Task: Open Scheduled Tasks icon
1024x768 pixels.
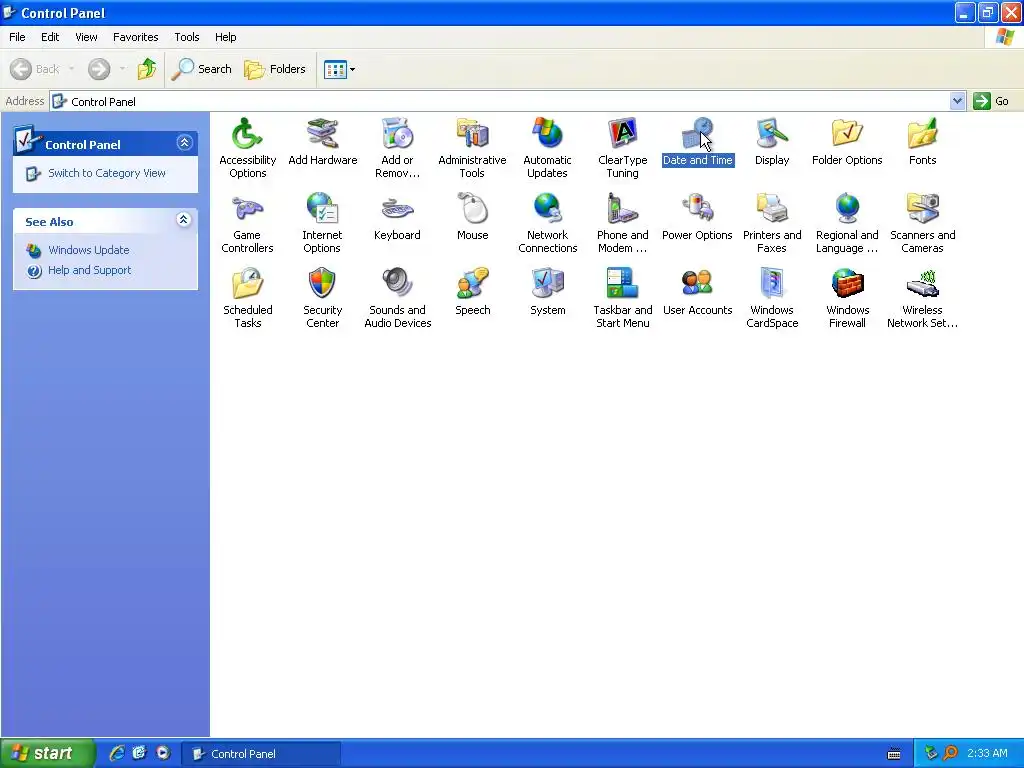Action: coord(247,284)
